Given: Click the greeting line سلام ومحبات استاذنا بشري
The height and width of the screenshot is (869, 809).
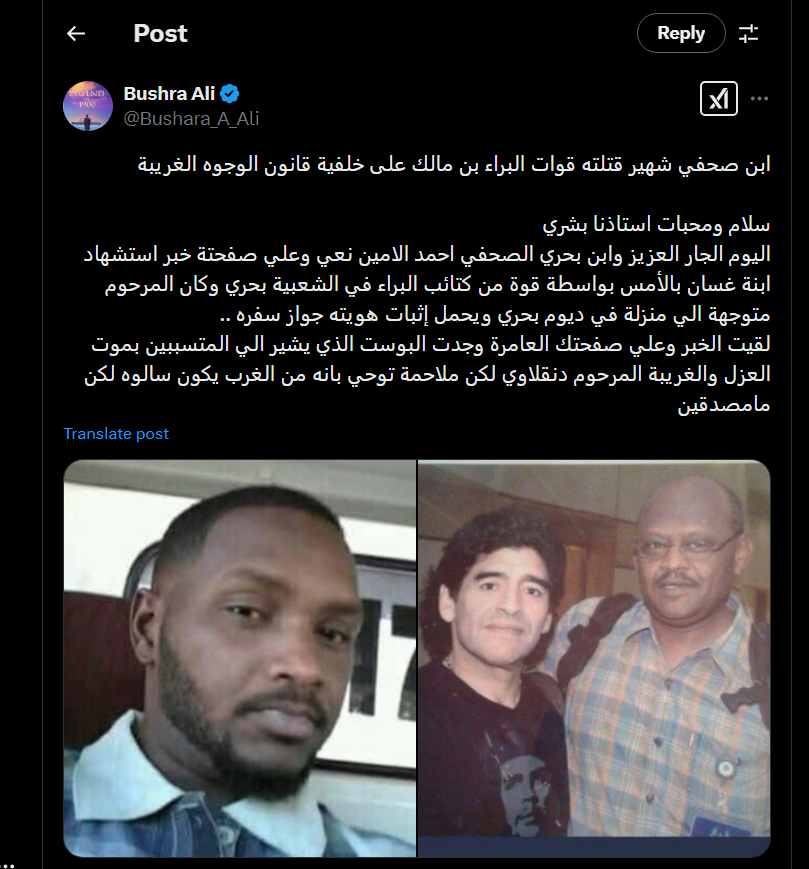Looking at the screenshot, I should pyautogui.click(x=656, y=224).
